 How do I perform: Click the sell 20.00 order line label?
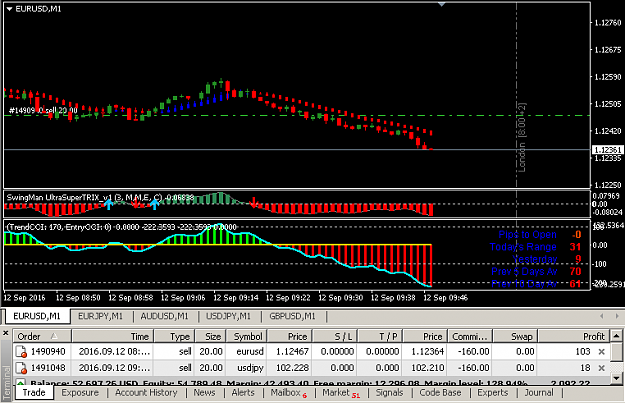pos(43,110)
